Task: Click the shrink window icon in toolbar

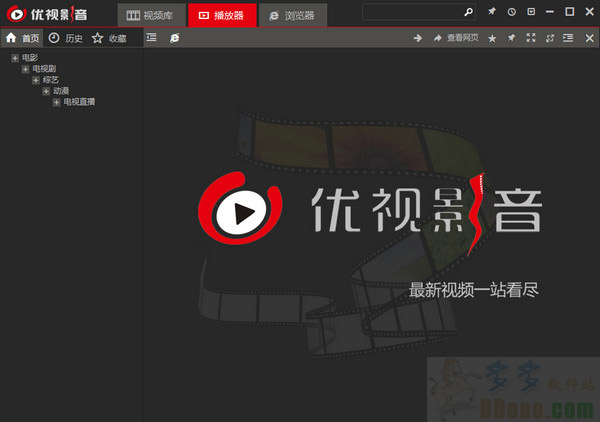Action: point(550,38)
